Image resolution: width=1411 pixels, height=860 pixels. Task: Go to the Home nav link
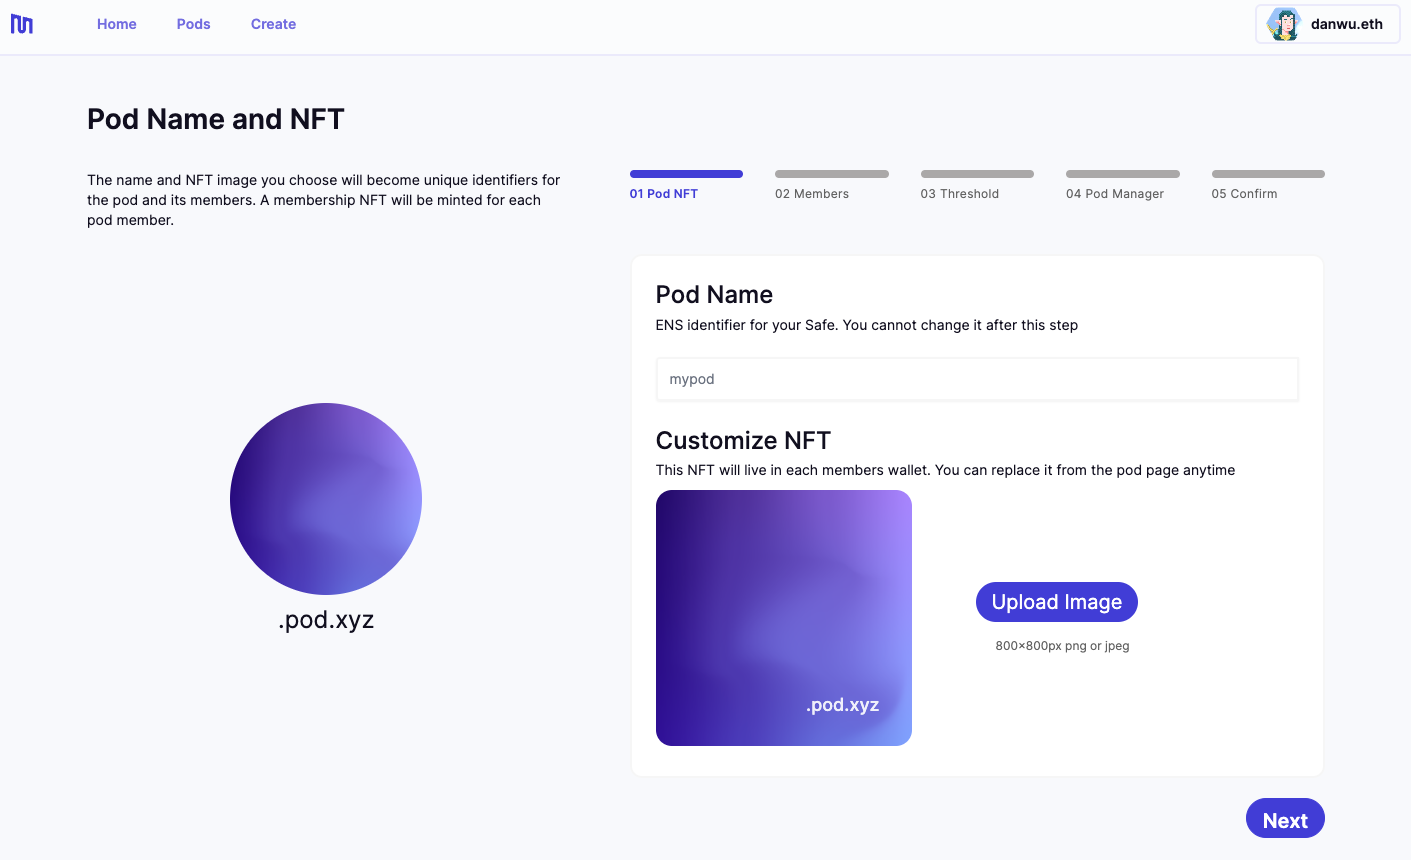(x=117, y=24)
